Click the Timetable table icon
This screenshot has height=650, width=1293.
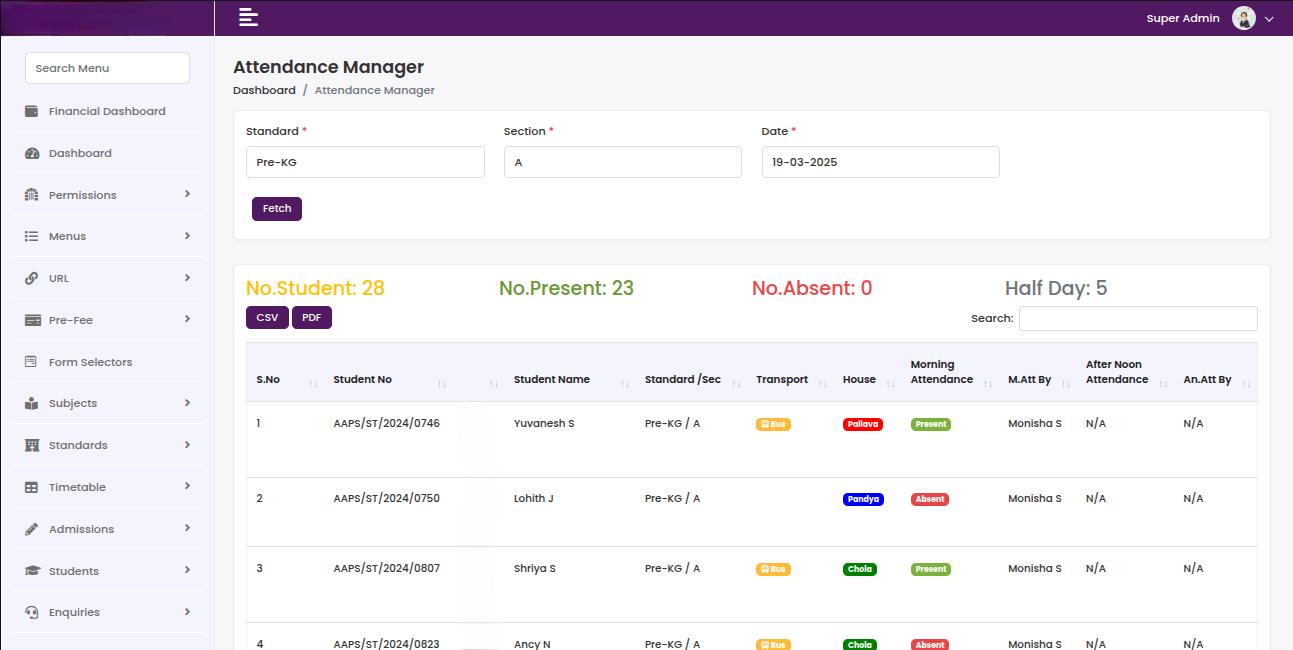click(31, 487)
